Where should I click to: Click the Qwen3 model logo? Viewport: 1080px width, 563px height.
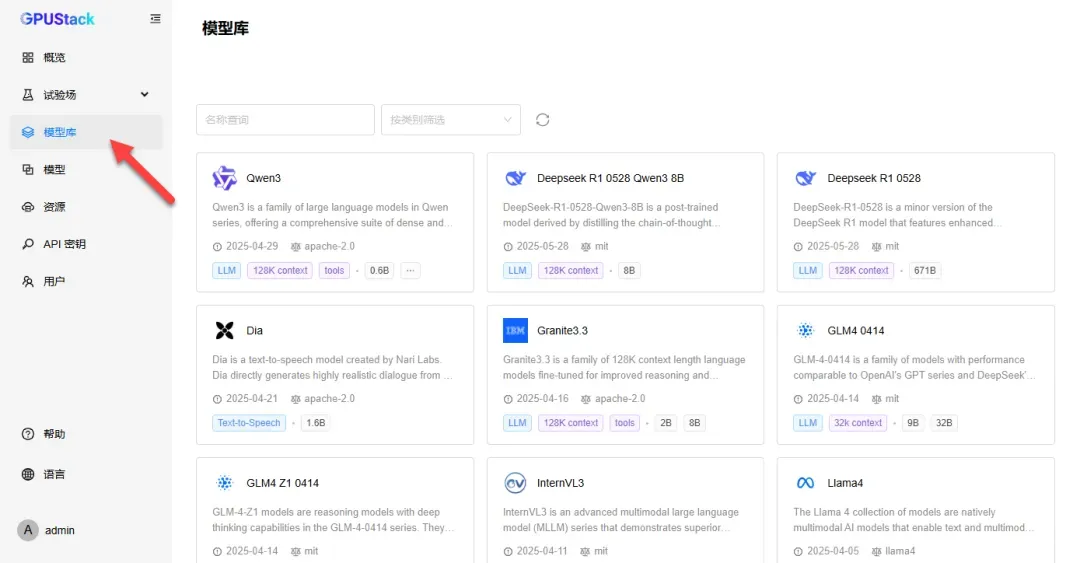click(x=225, y=178)
